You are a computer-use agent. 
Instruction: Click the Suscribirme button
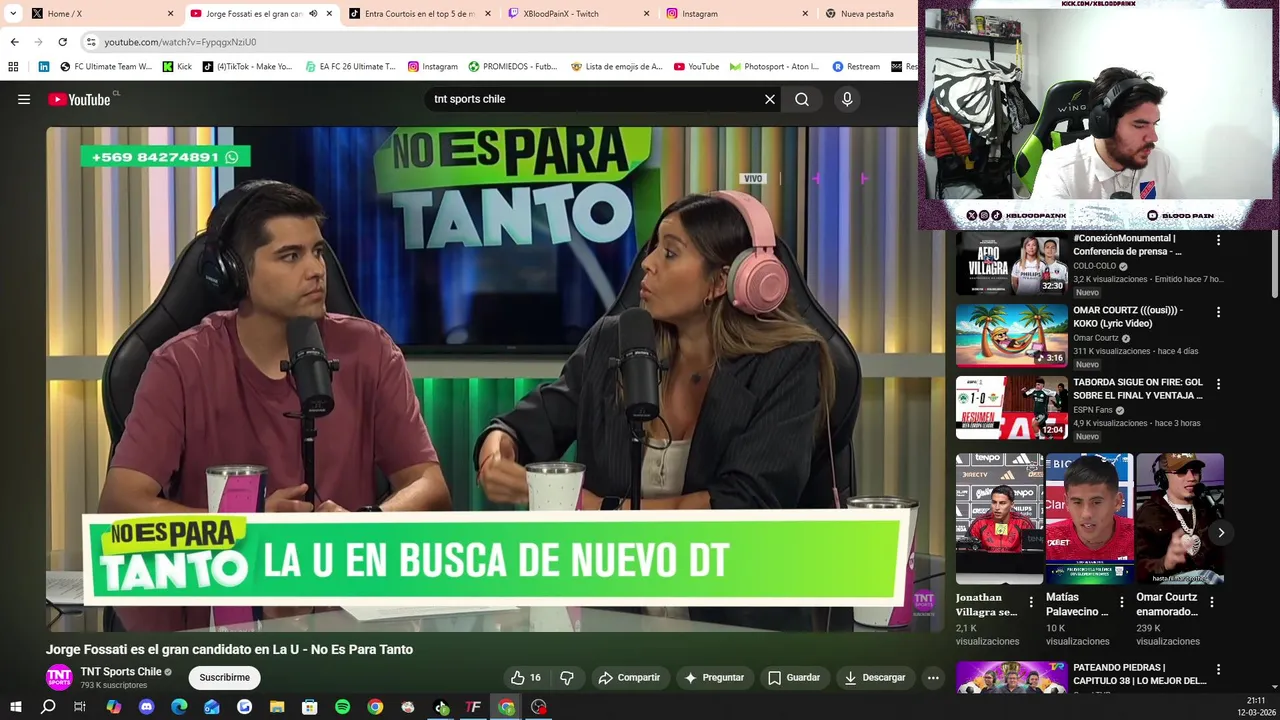[x=224, y=677]
